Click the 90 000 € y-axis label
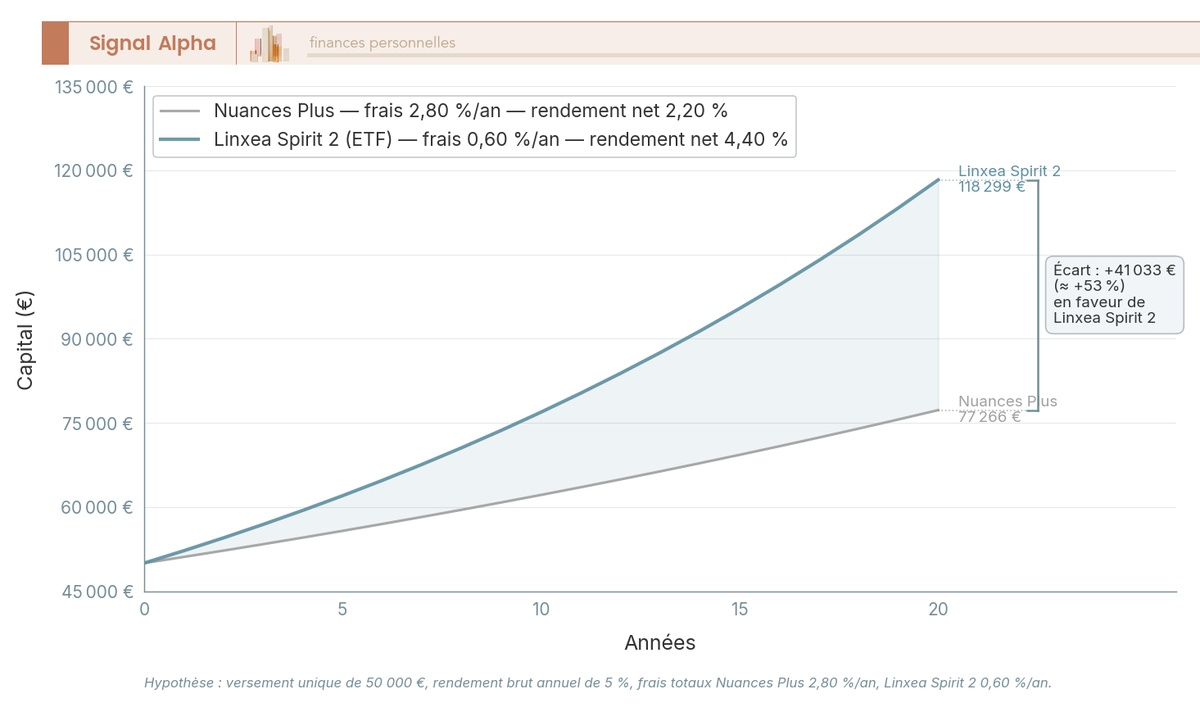1200x721 pixels. (97, 339)
